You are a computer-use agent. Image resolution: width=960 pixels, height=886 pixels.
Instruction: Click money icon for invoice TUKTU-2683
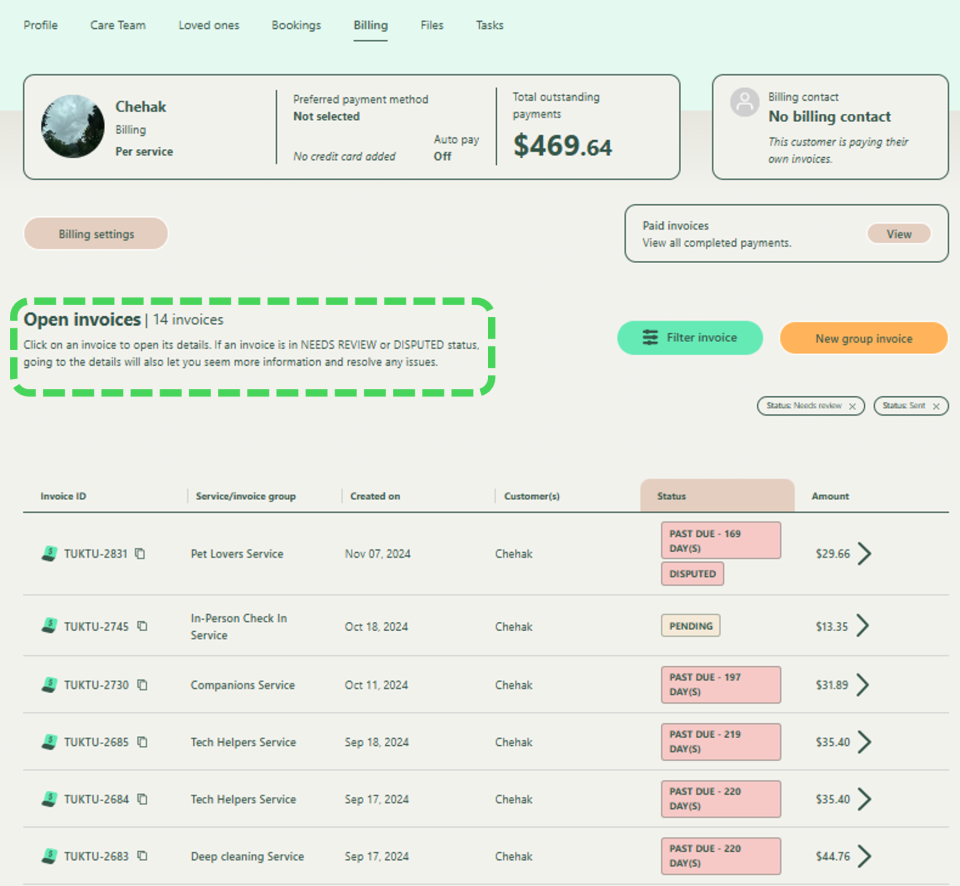[x=49, y=856]
